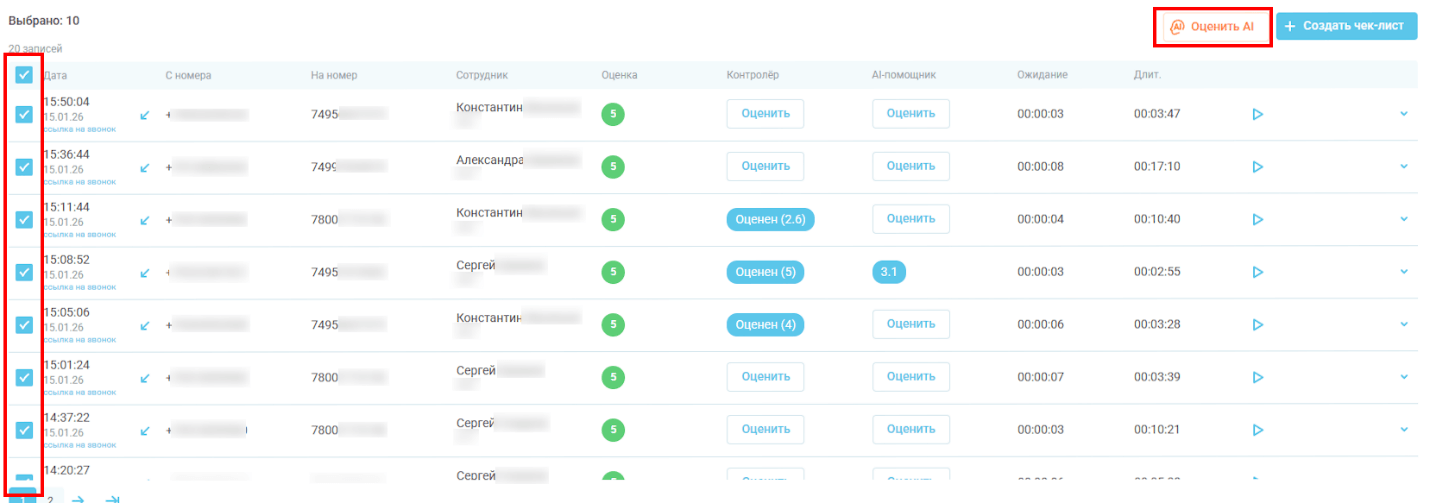Expand details of the 15:01:24 call
The image size is (1430, 503).
pos(1403,378)
